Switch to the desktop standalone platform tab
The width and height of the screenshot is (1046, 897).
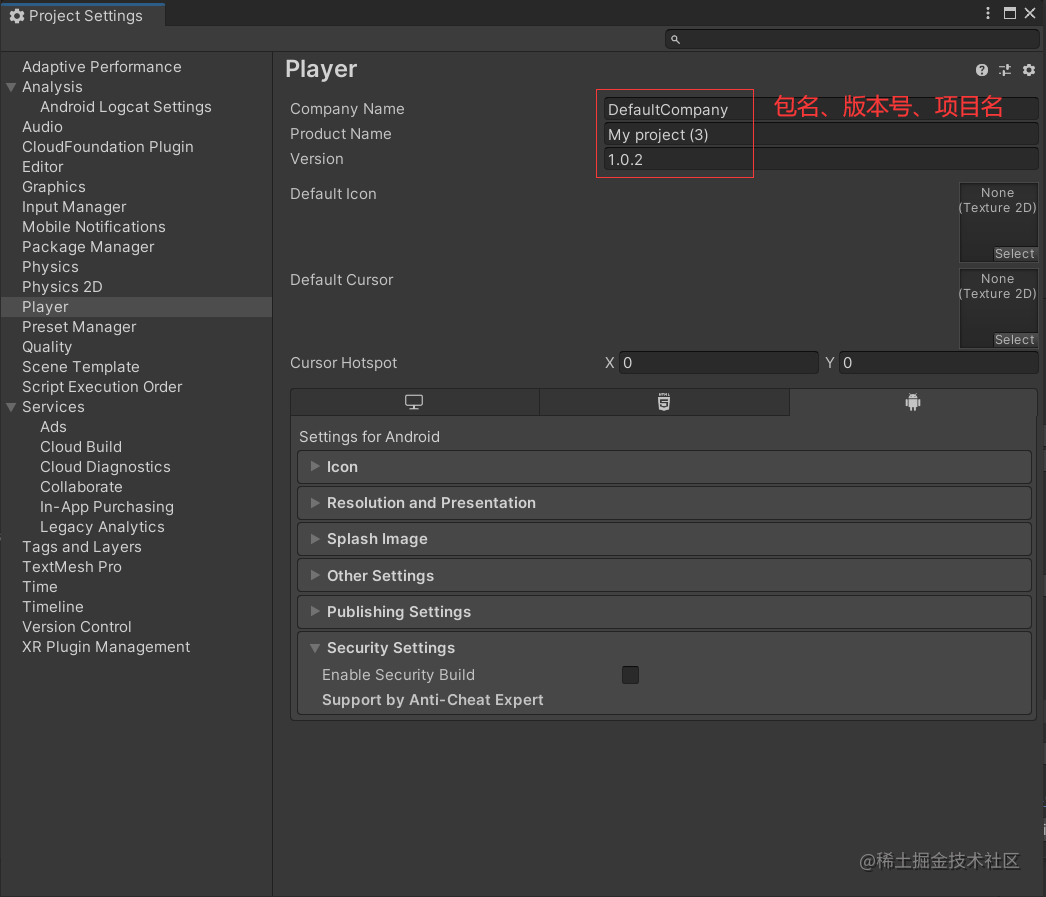pyautogui.click(x=414, y=402)
